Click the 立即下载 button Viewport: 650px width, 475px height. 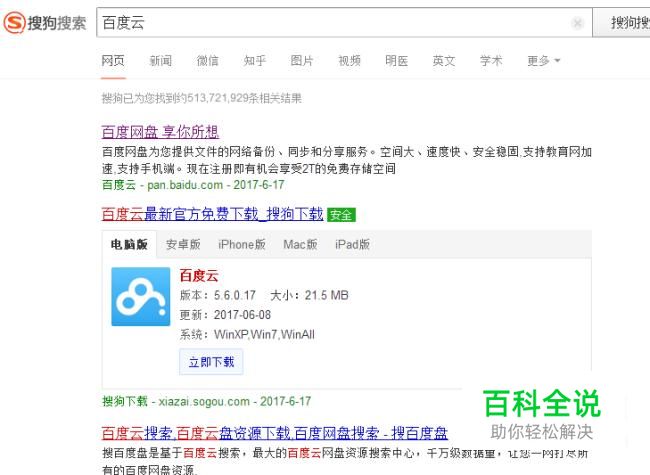point(211,362)
